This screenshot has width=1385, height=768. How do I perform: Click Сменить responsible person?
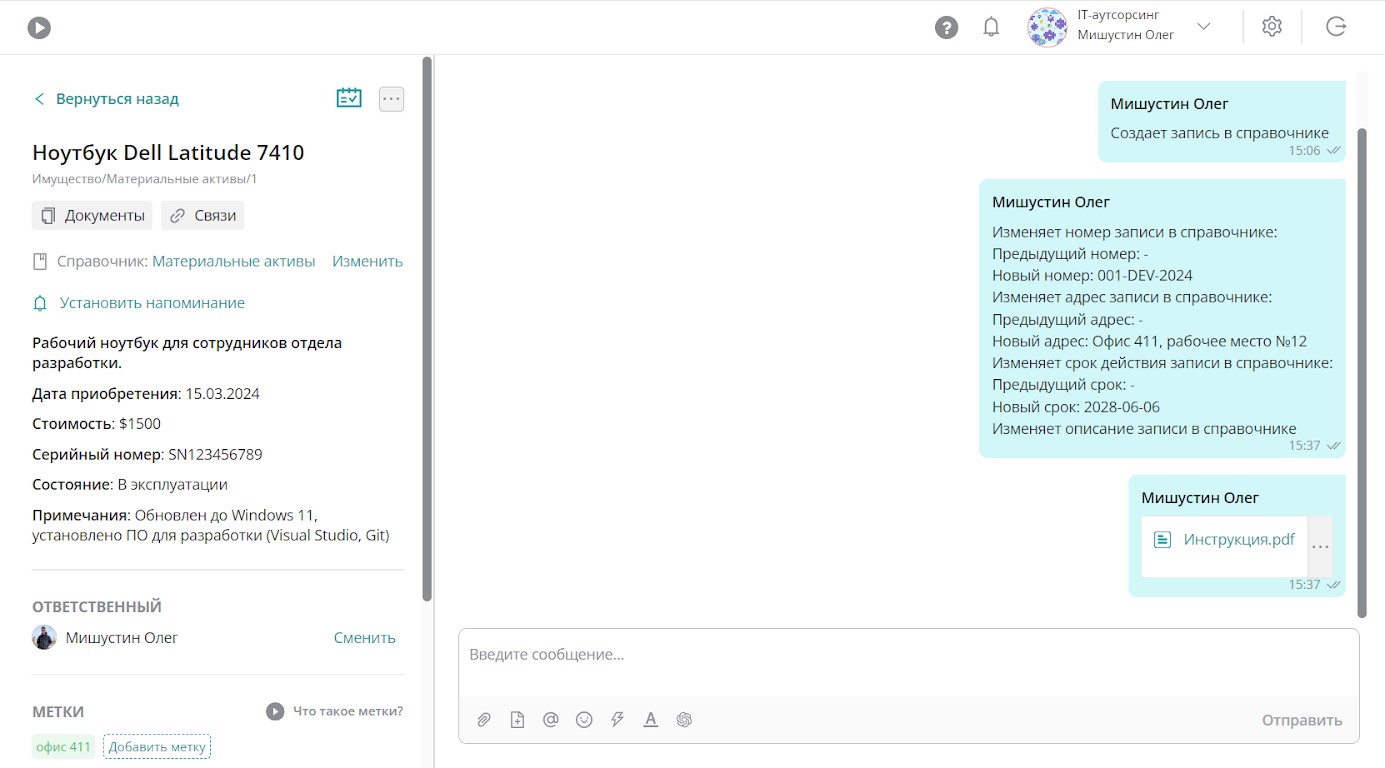(365, 638)
